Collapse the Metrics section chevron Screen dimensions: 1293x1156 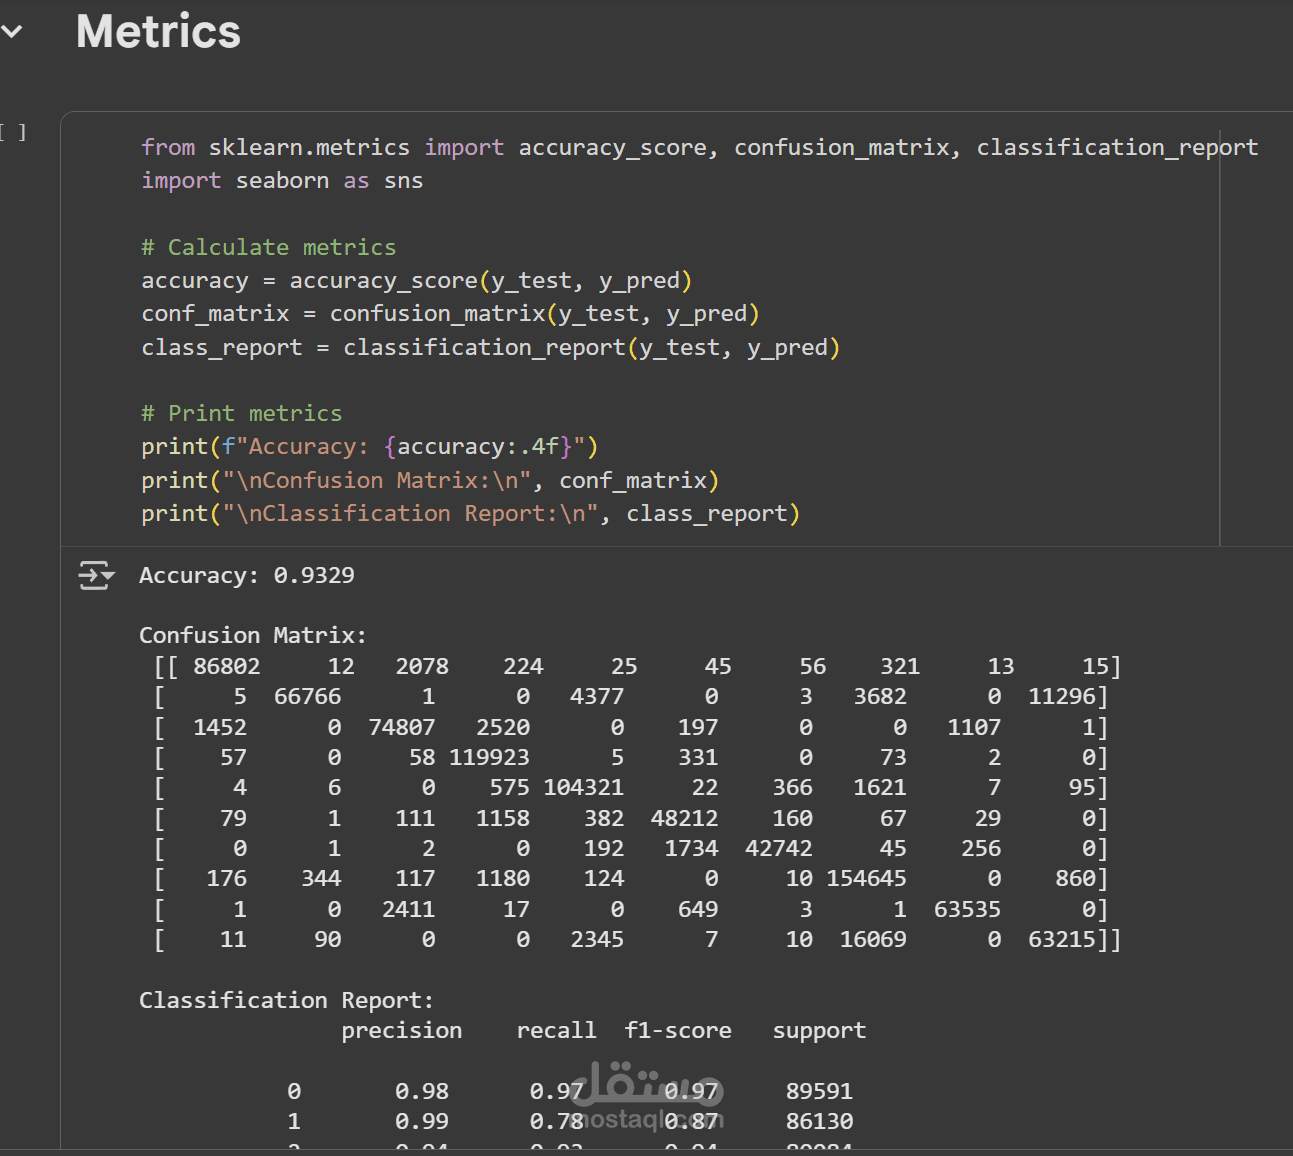coord(12,32)
